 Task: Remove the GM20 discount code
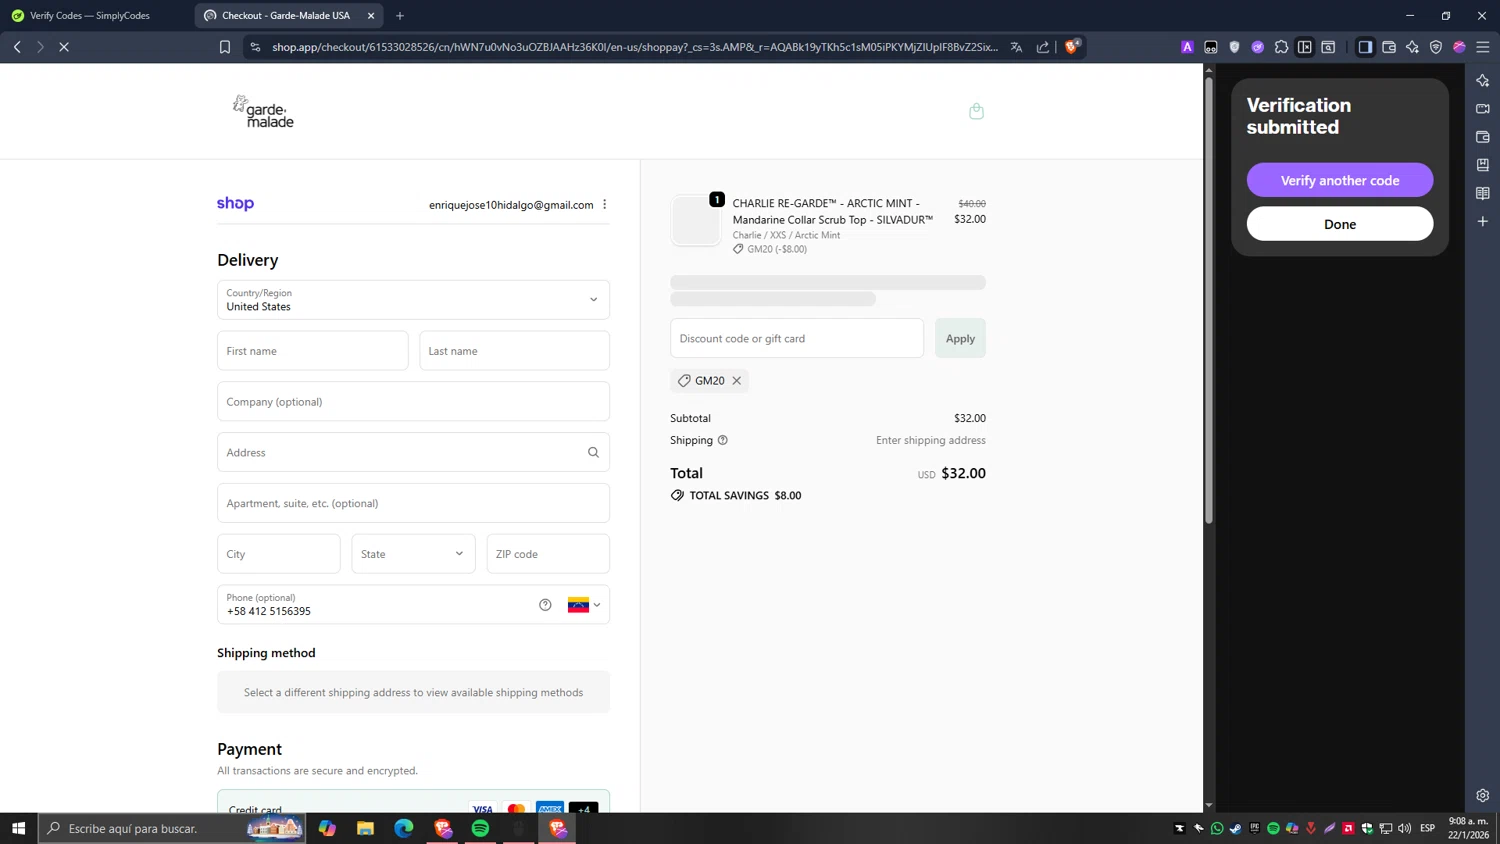[737, 381]
